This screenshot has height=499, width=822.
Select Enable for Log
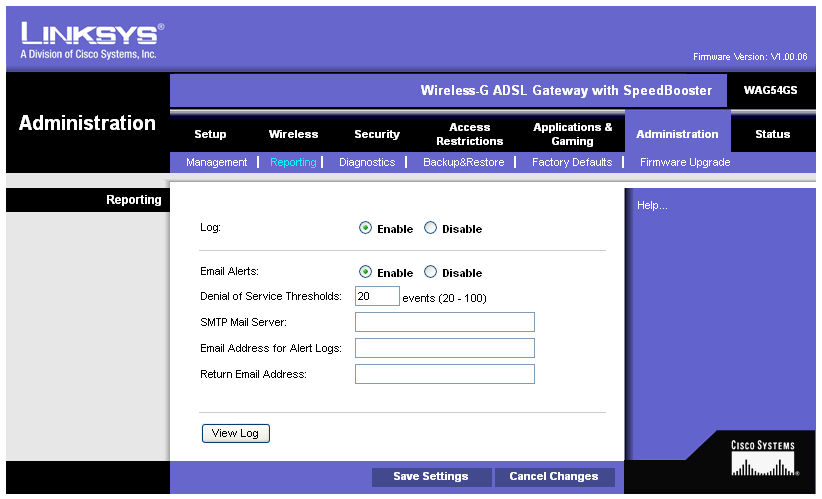pos(365,228)
